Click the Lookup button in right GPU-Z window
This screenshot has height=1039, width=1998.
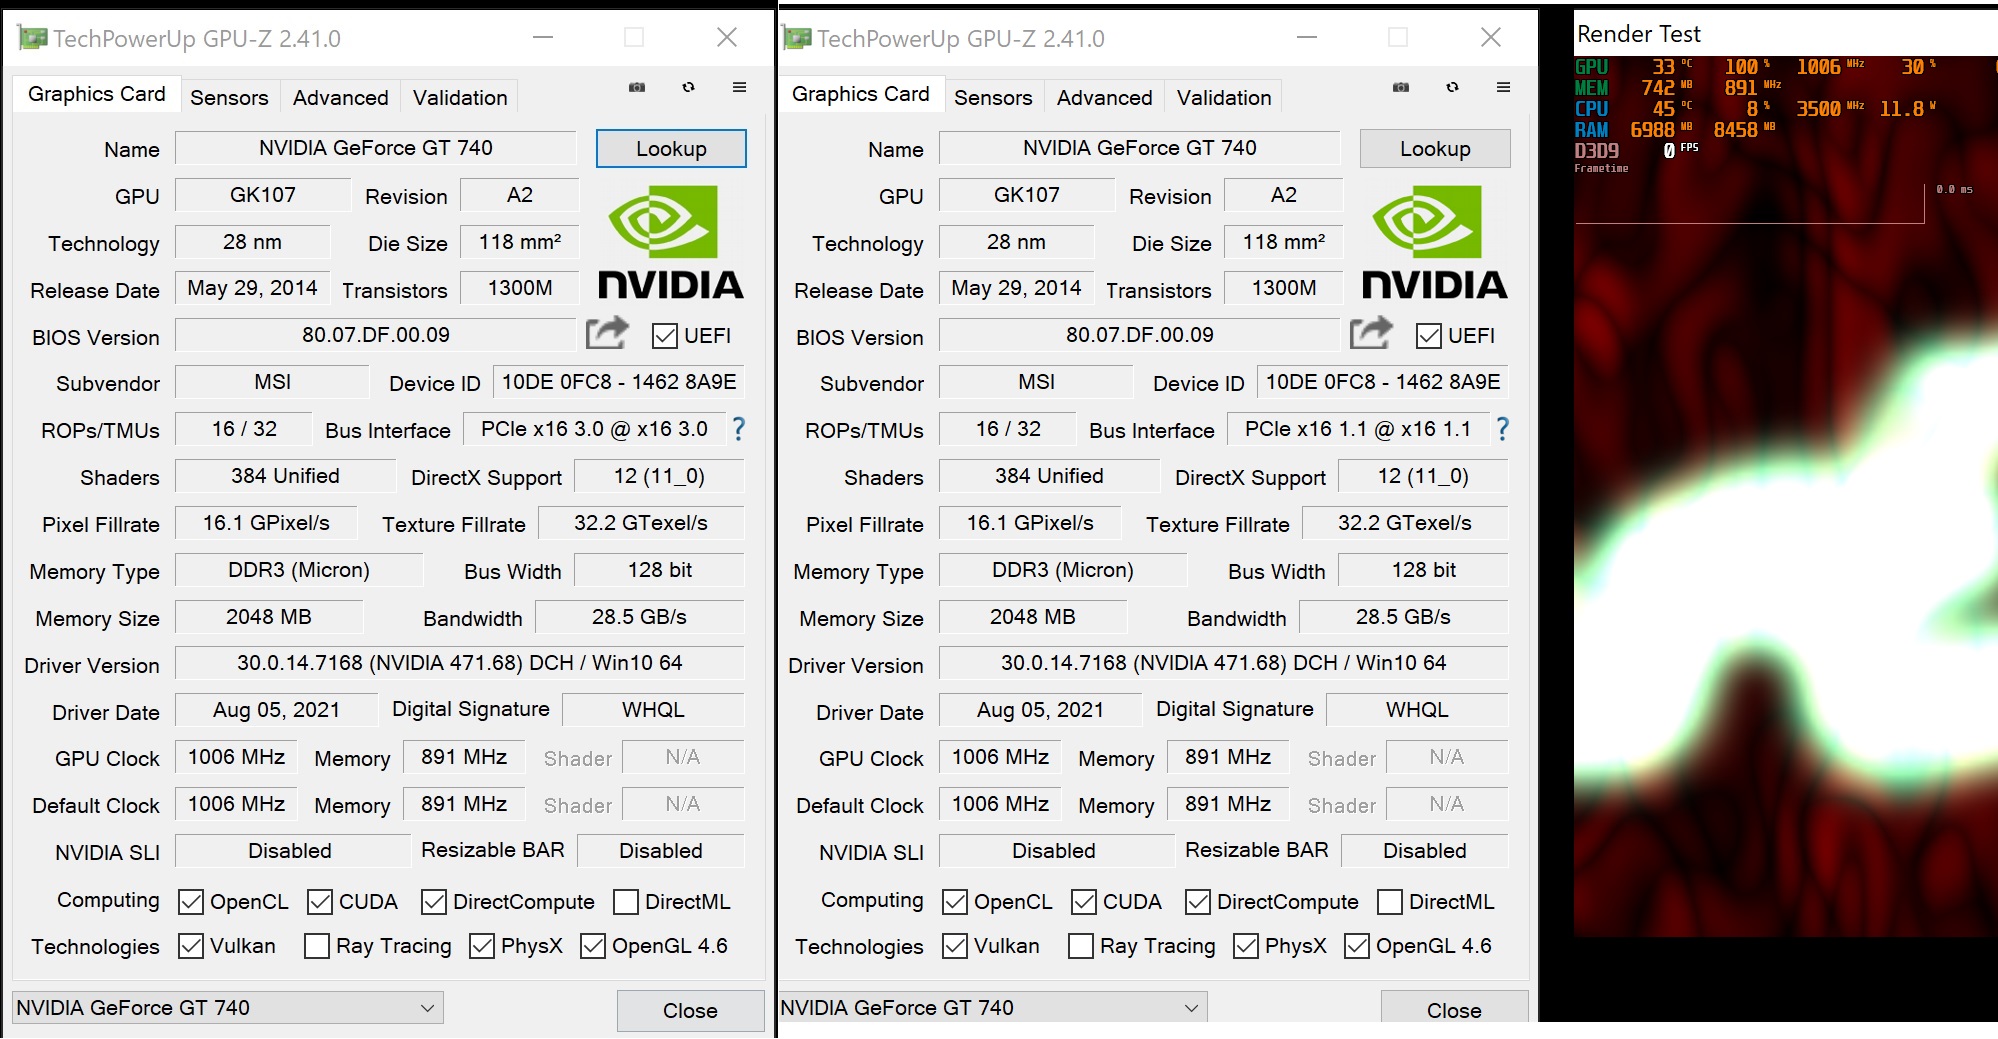click(1435, 149)
